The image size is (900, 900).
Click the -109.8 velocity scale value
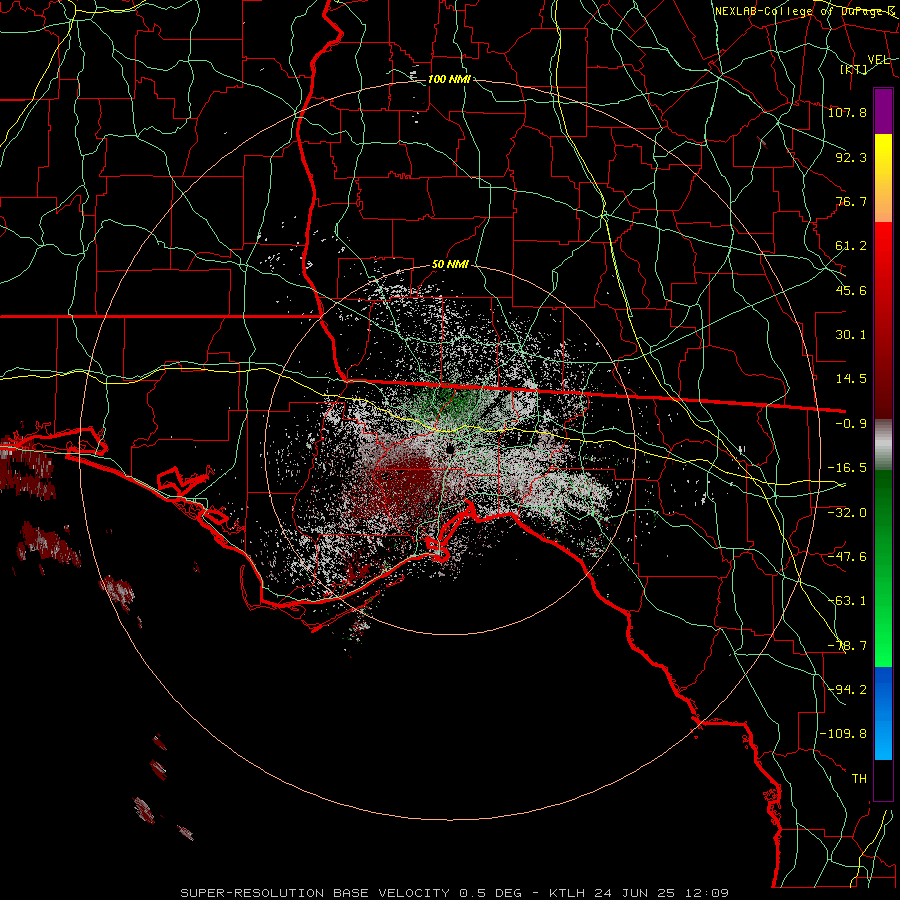point(843,734)
